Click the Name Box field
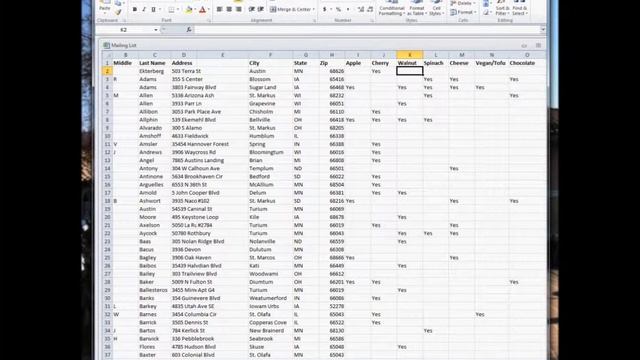 point(124,30)
